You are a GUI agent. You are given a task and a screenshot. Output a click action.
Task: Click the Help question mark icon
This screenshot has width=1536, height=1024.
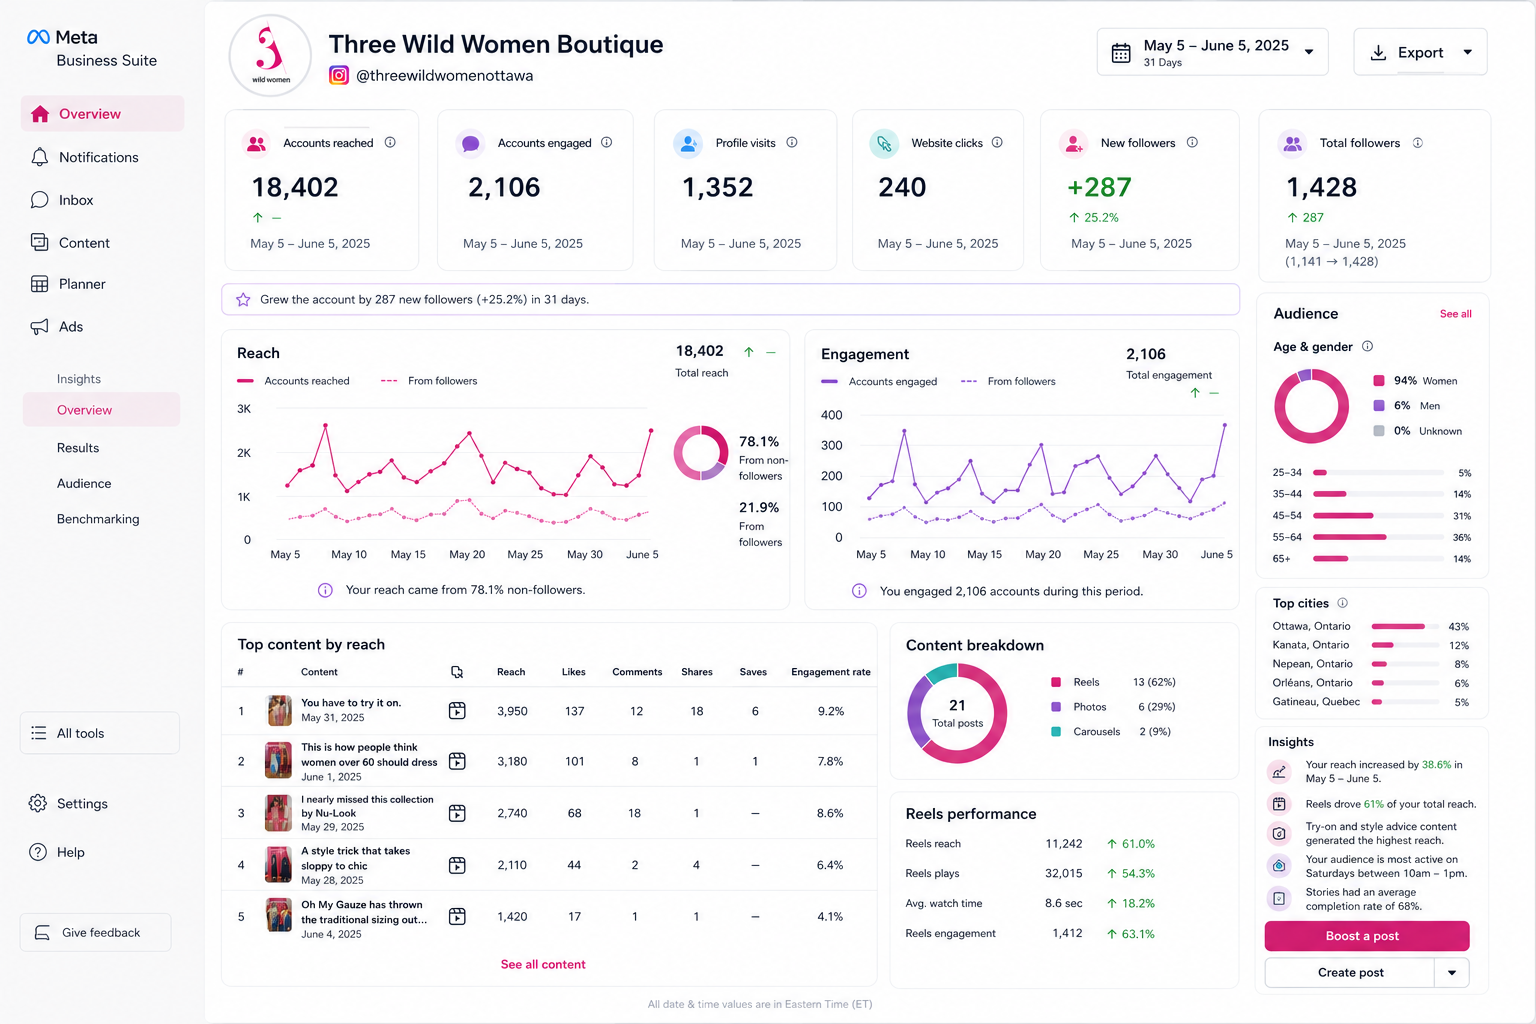[x=38, y=852]
